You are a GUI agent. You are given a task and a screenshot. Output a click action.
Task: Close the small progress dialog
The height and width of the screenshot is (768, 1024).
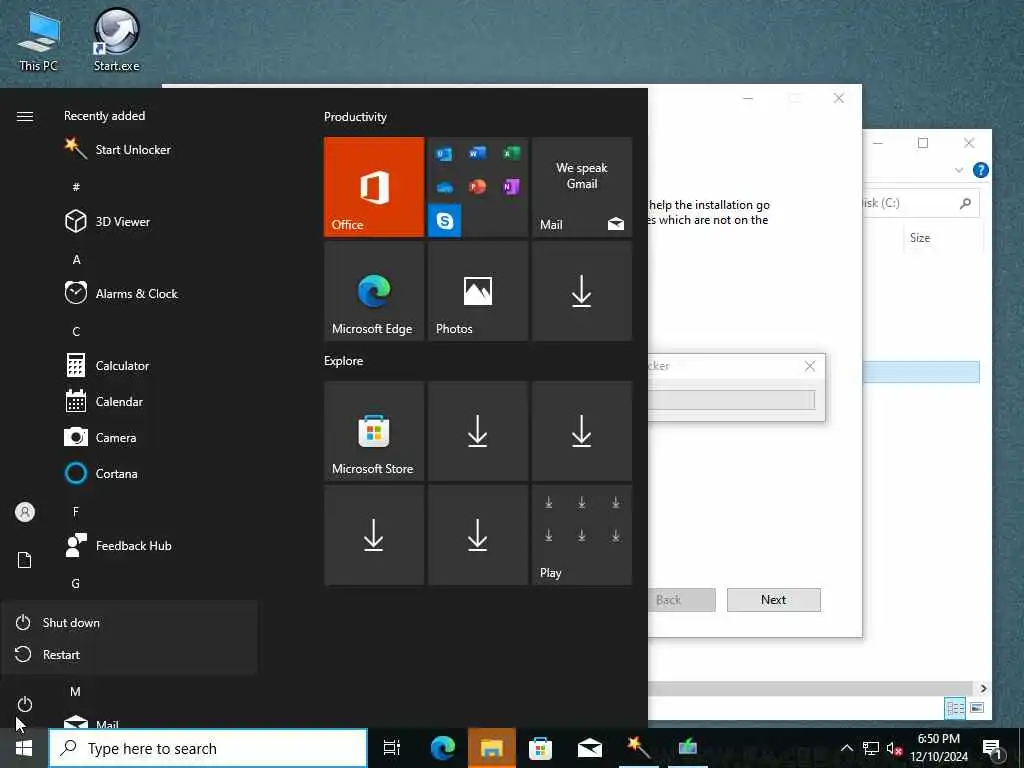(810, 366)
